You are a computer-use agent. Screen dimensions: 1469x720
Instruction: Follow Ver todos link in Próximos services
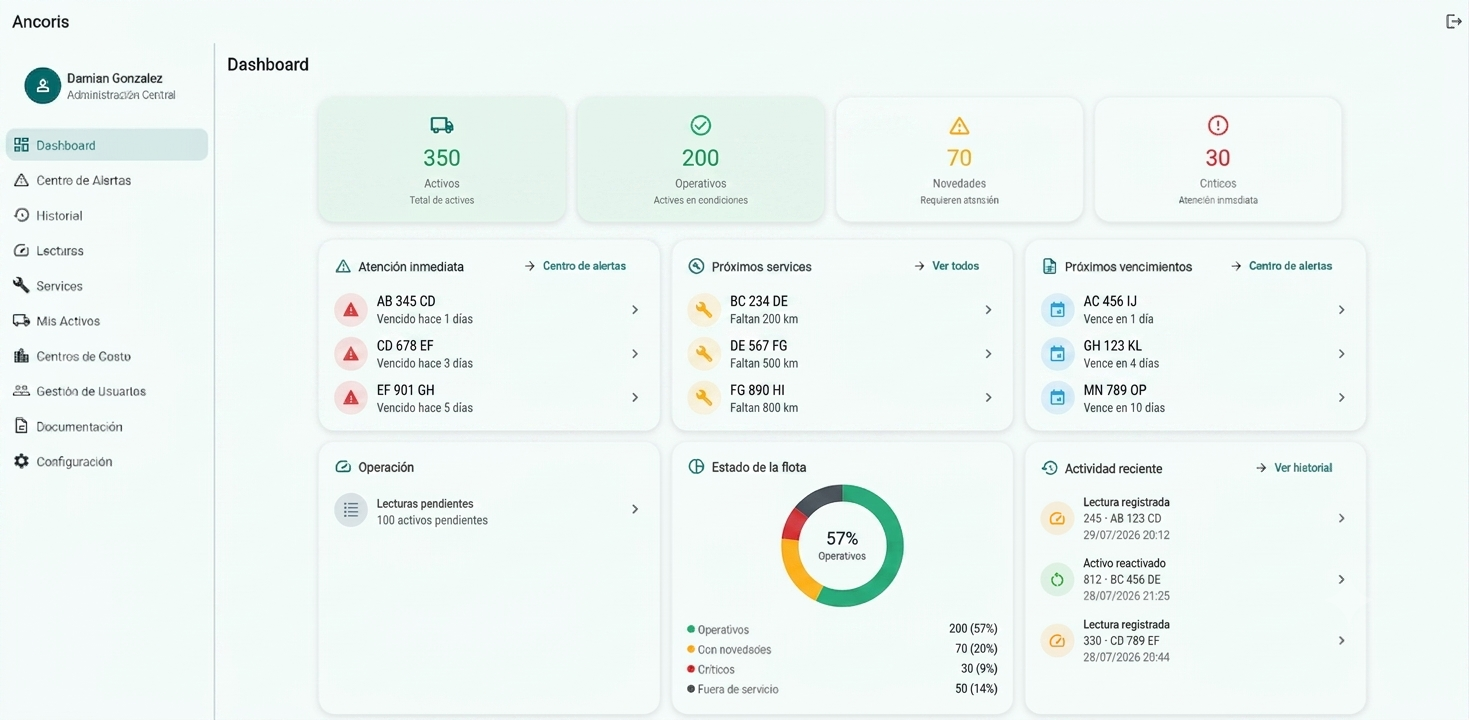946,266
